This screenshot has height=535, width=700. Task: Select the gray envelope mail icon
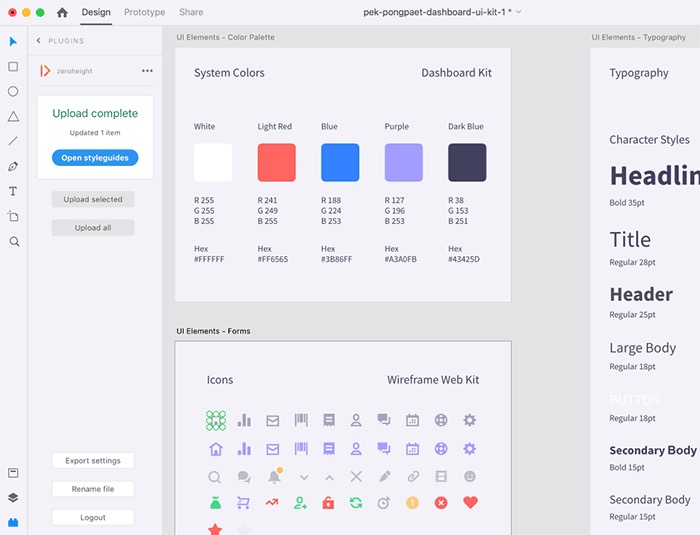273,421
